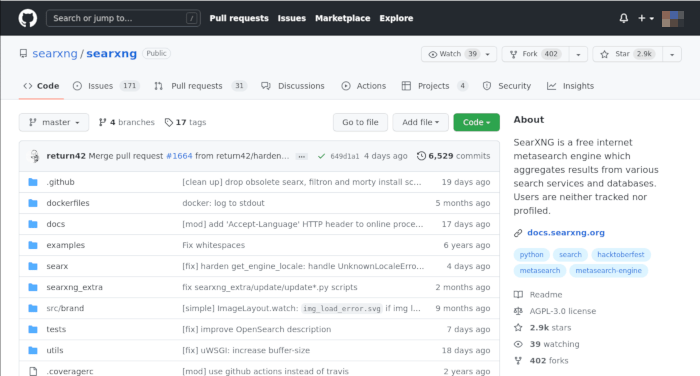Click the Go to file button

tap(360, 122)
